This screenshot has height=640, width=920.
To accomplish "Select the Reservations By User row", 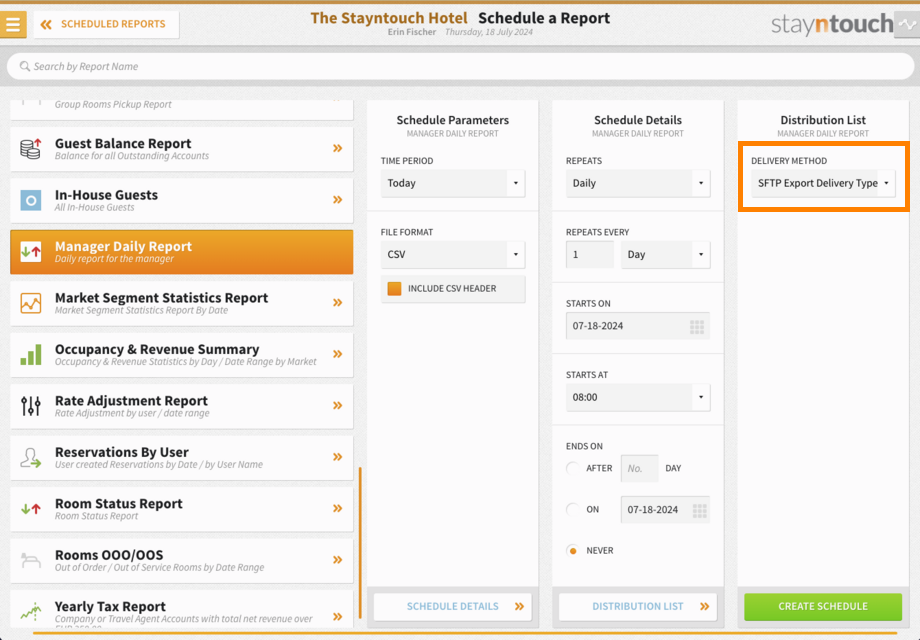I will [x=182, y=458].
